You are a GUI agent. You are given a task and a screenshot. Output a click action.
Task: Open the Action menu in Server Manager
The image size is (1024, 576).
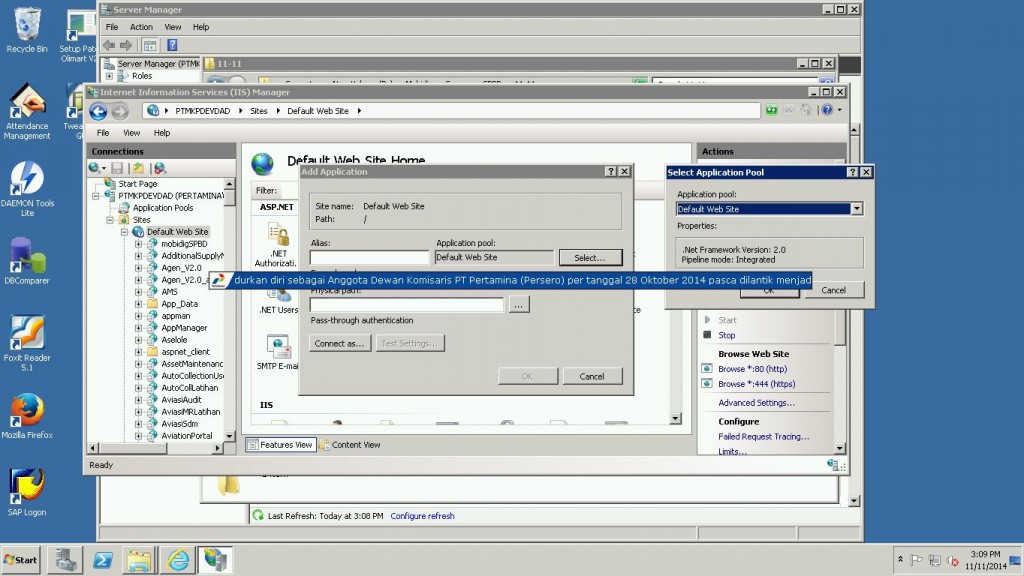141,27
